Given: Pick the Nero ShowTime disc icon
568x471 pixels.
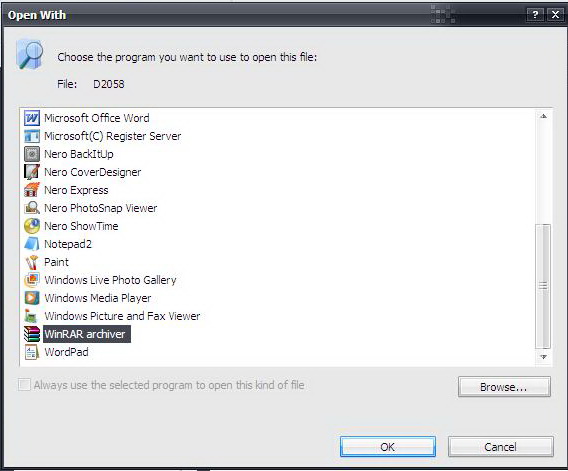Looking at the screenshot, I should pos(32,226).
